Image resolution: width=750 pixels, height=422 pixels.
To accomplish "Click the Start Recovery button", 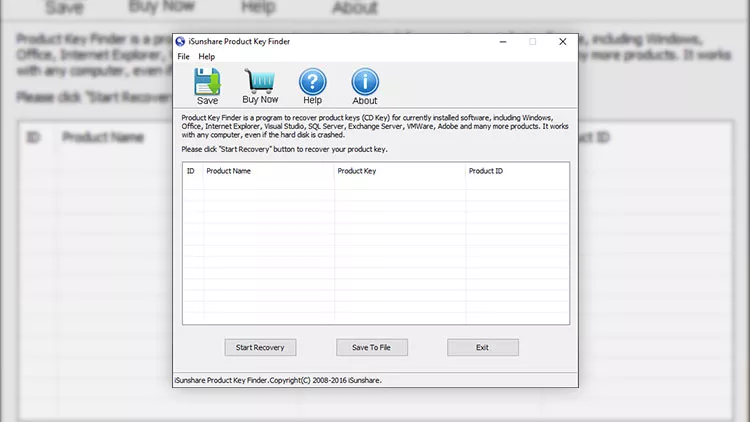I will point(260,347).
